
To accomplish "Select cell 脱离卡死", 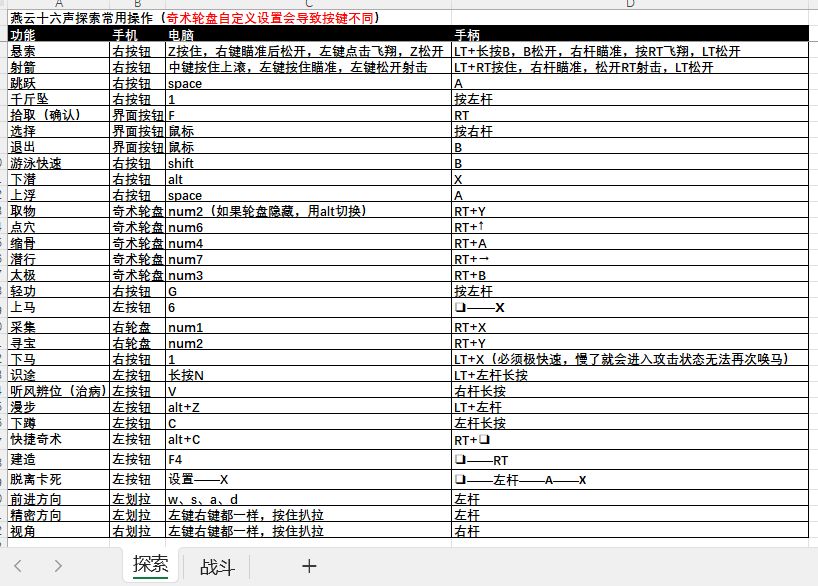I will [58, 479].
